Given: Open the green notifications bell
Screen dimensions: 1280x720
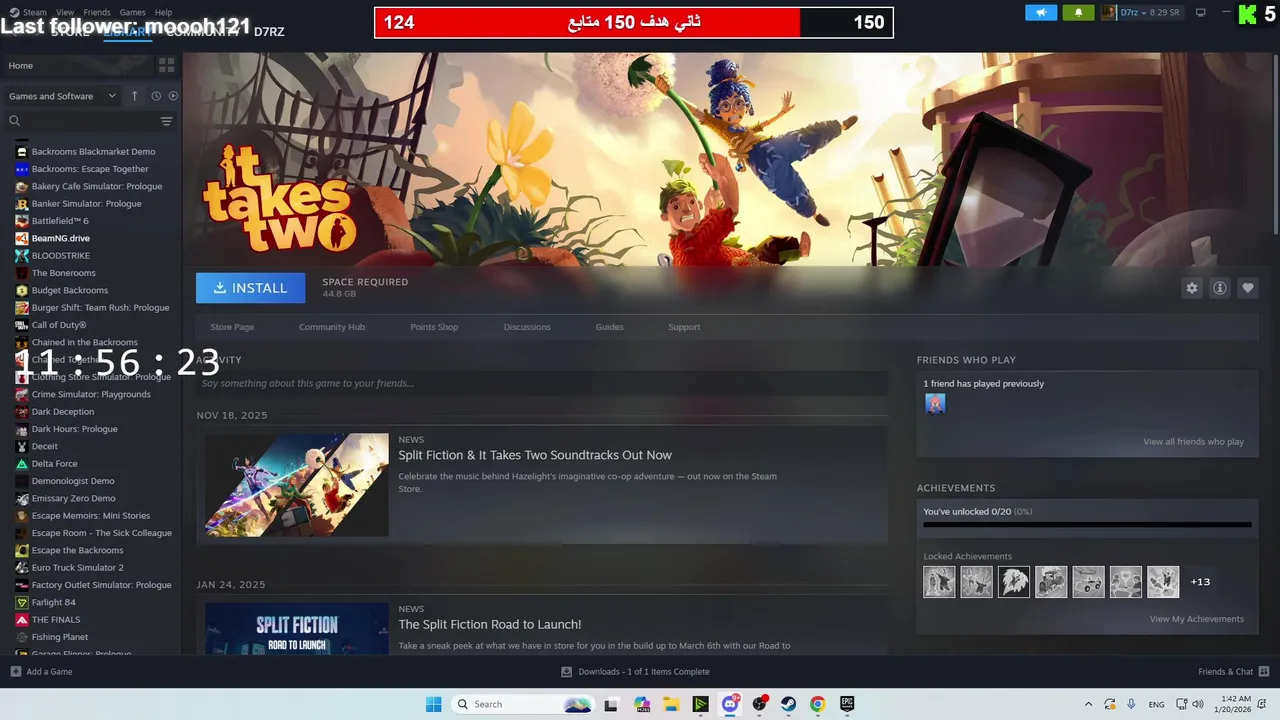Looking at the screenshot, I should tap(1078, 13).
